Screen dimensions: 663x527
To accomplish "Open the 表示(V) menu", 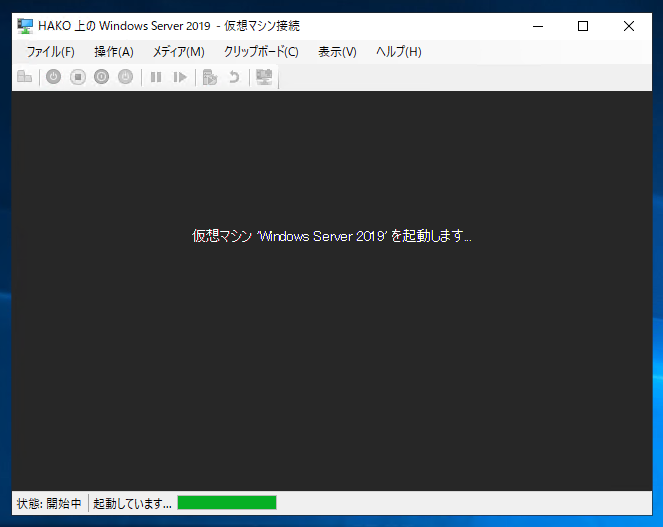I will (337, 52).
